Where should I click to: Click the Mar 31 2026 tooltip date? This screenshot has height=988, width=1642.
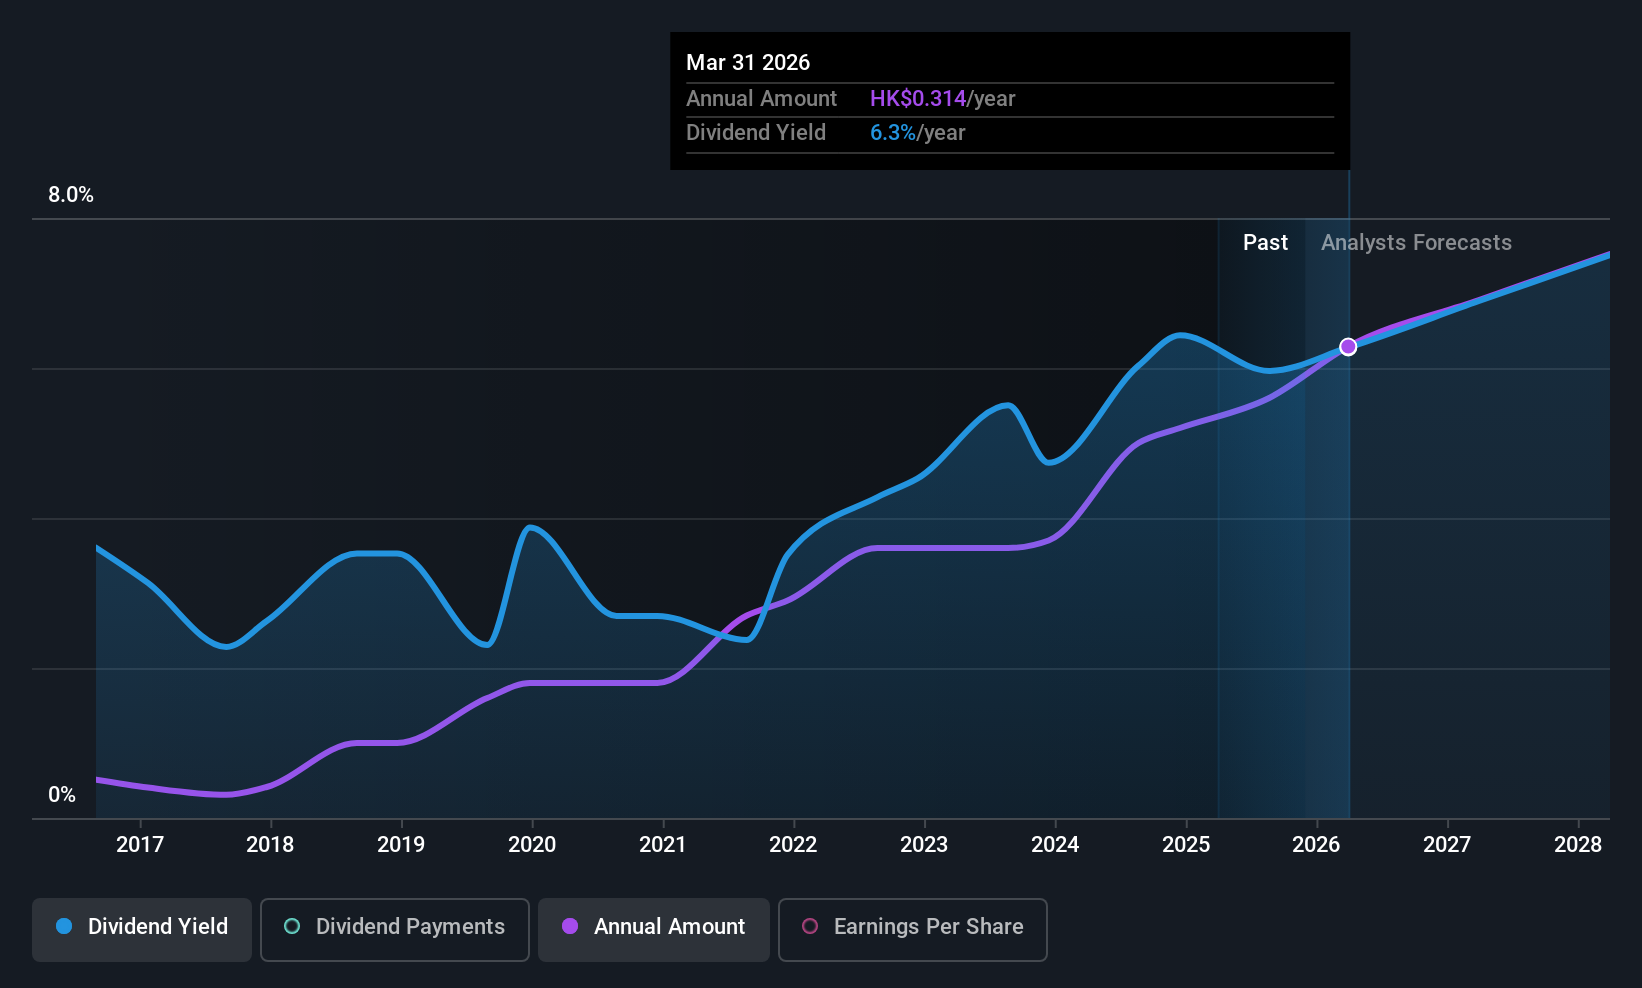point(748,62)
